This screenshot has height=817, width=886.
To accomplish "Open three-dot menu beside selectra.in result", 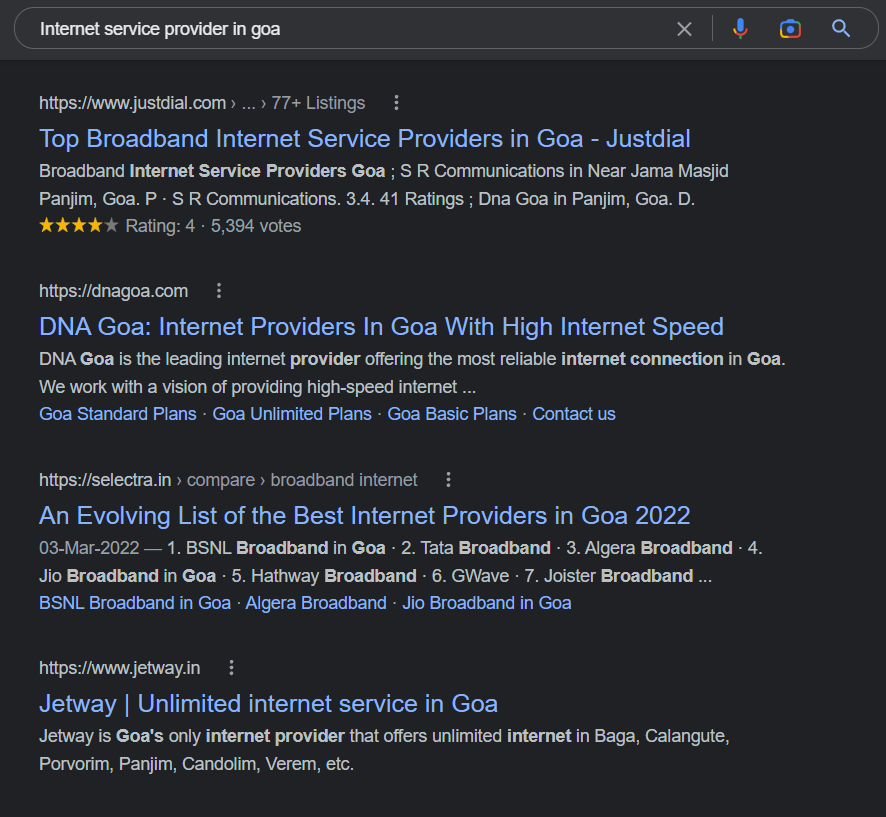I will (x=448, y=480).
